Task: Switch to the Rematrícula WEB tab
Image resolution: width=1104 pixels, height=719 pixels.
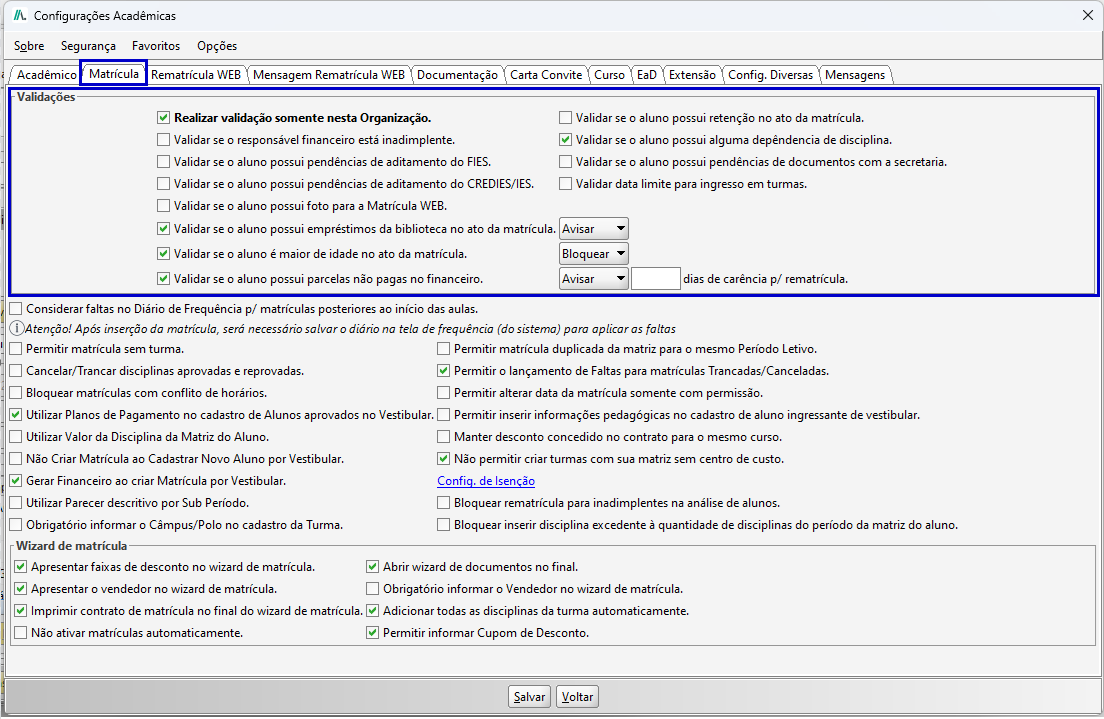Action: pyautogui.click(x=196, y=75)
